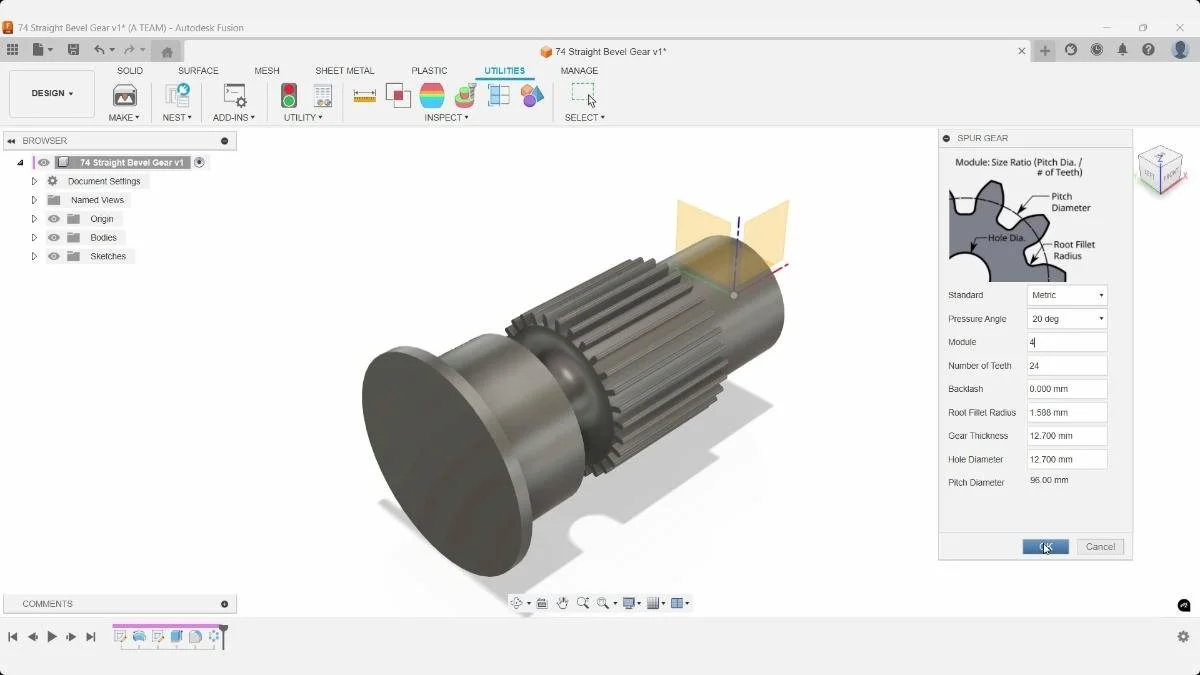Click the Component Color Cycling icon
1200x675 pixels.
(499, 96)
